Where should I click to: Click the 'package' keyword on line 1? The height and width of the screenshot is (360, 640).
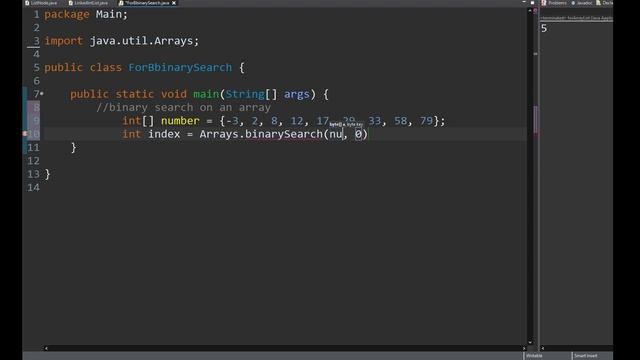coord(67,14)
